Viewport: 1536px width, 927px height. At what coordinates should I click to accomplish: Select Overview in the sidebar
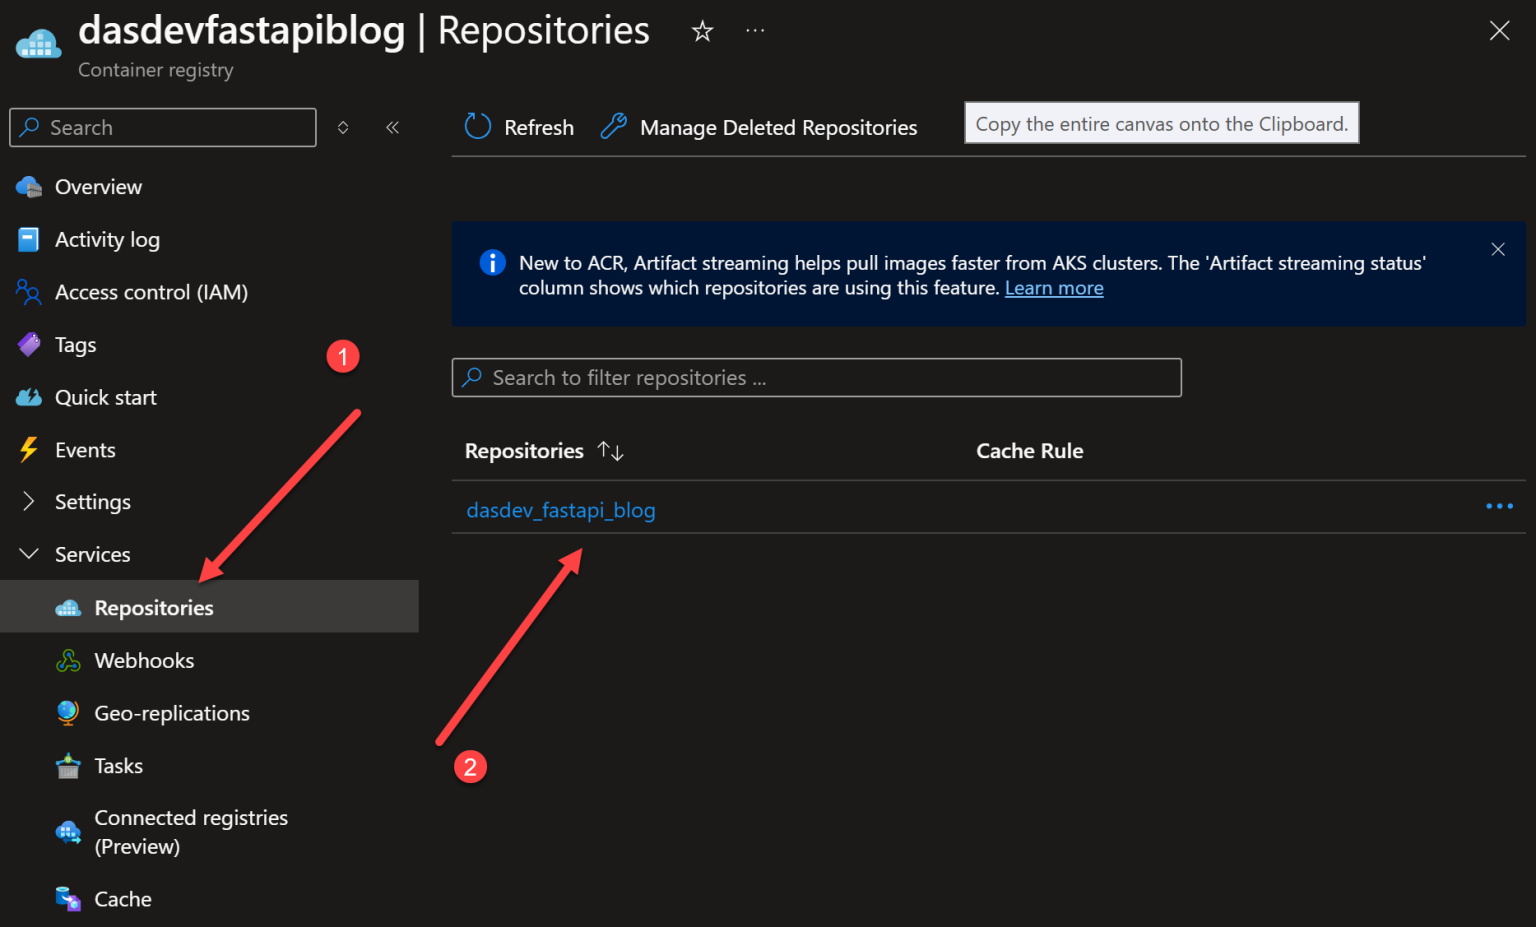[x=98, y=186]
